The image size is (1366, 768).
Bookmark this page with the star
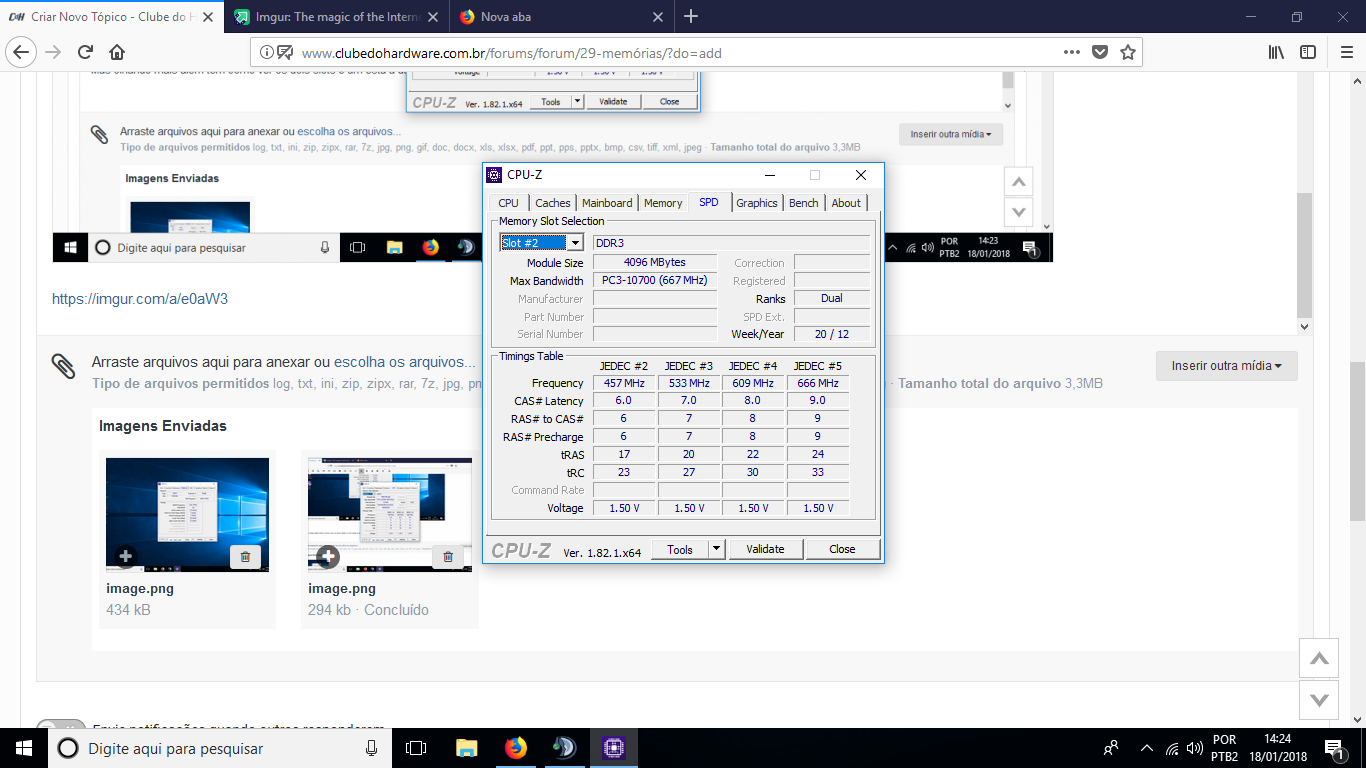[1128, 52]
